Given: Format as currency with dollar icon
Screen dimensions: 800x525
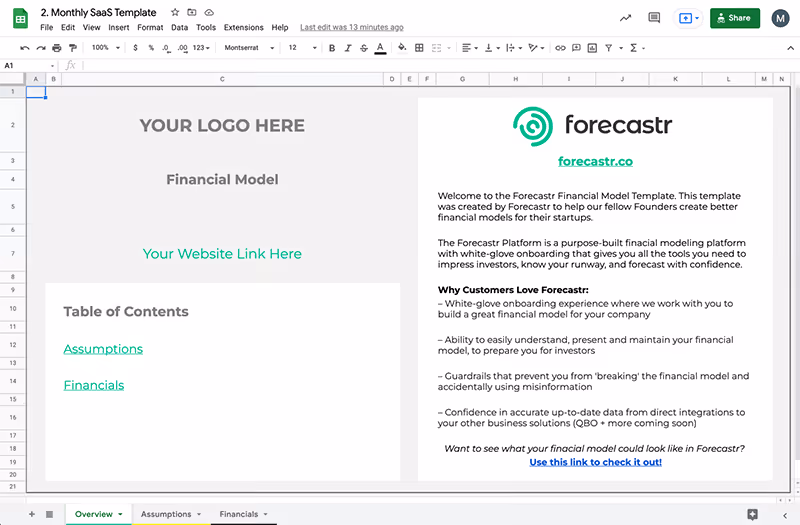Looking at the screenshot, I should 135,48.
